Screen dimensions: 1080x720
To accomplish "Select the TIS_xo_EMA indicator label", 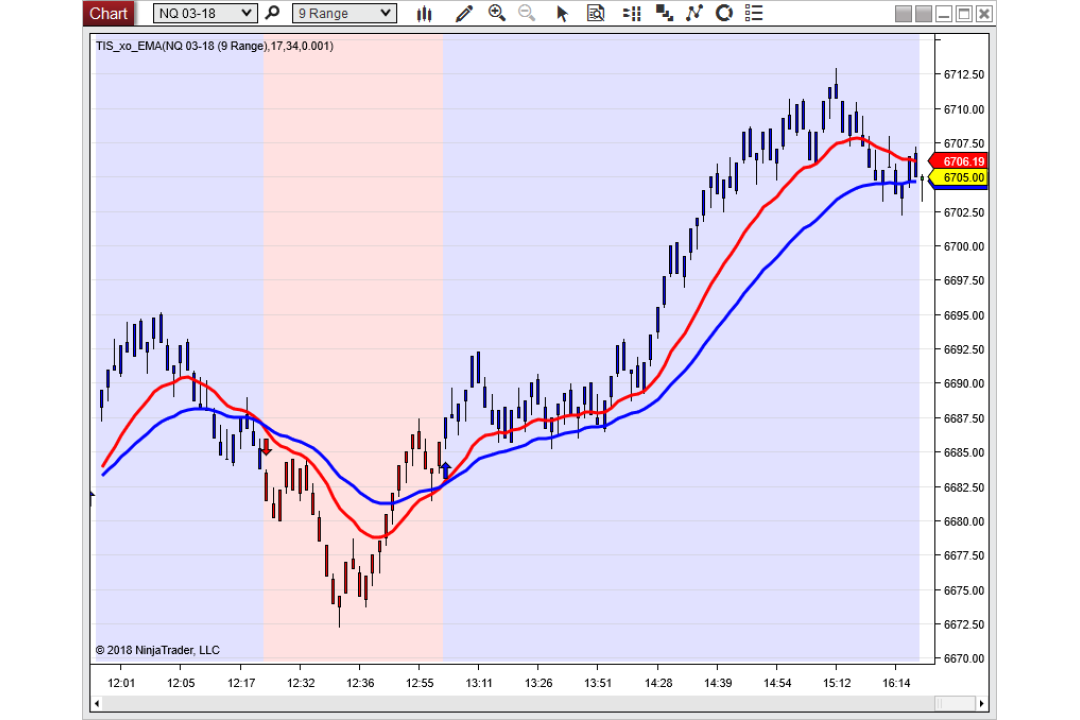I will coord(214,46).
